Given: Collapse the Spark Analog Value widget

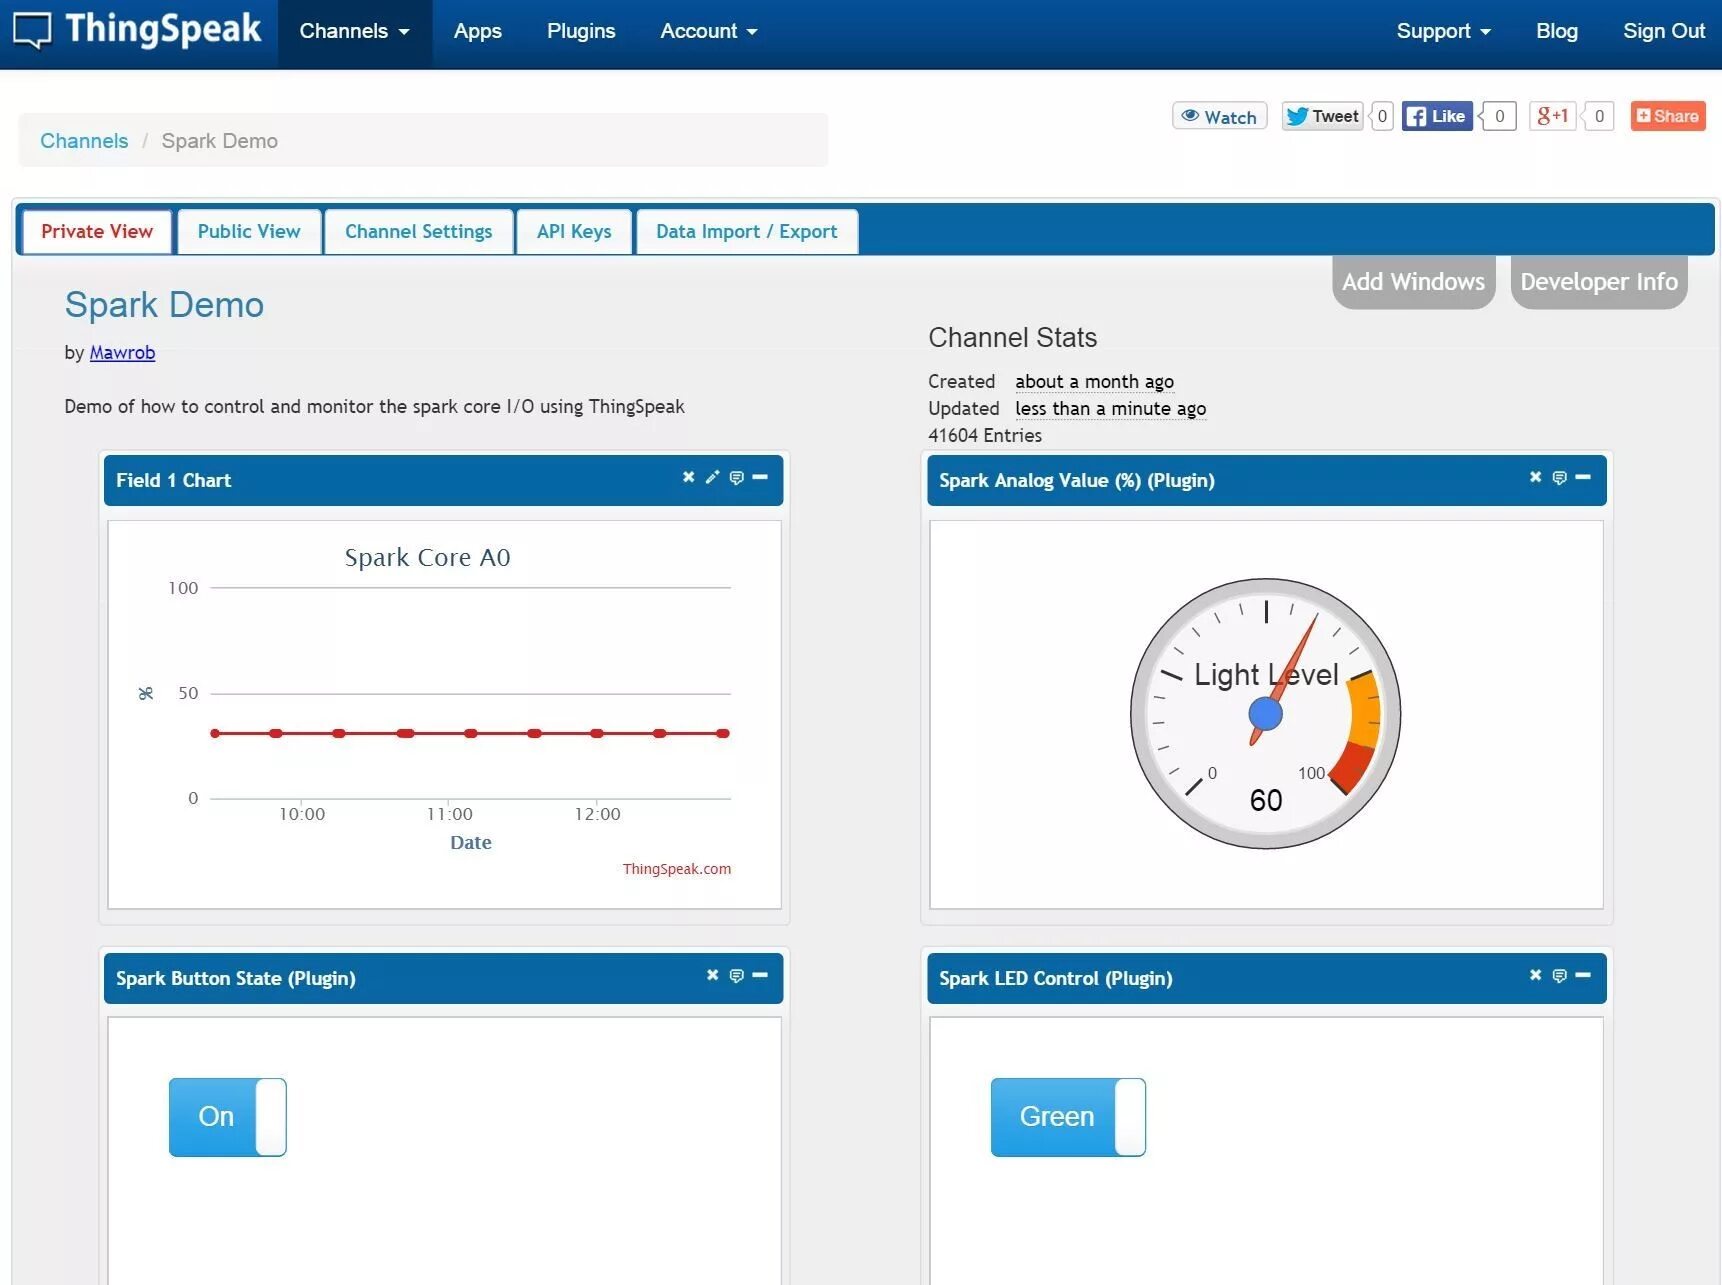Looking at the screenshot, I should [1582, 478].
